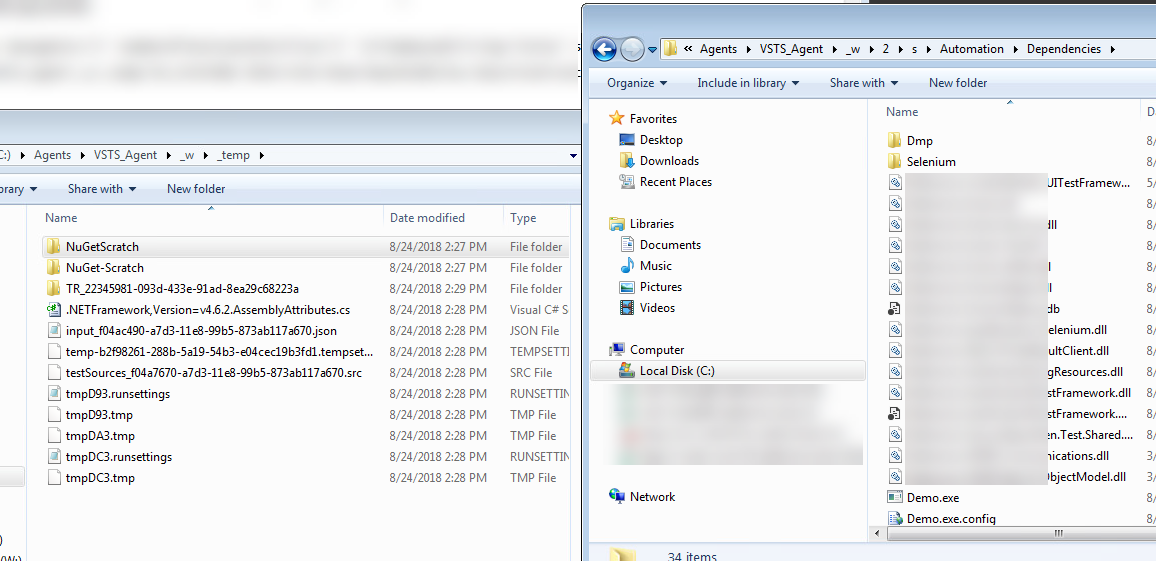Click the Downloads folder icon in Favorites

[x=627, y=161]
